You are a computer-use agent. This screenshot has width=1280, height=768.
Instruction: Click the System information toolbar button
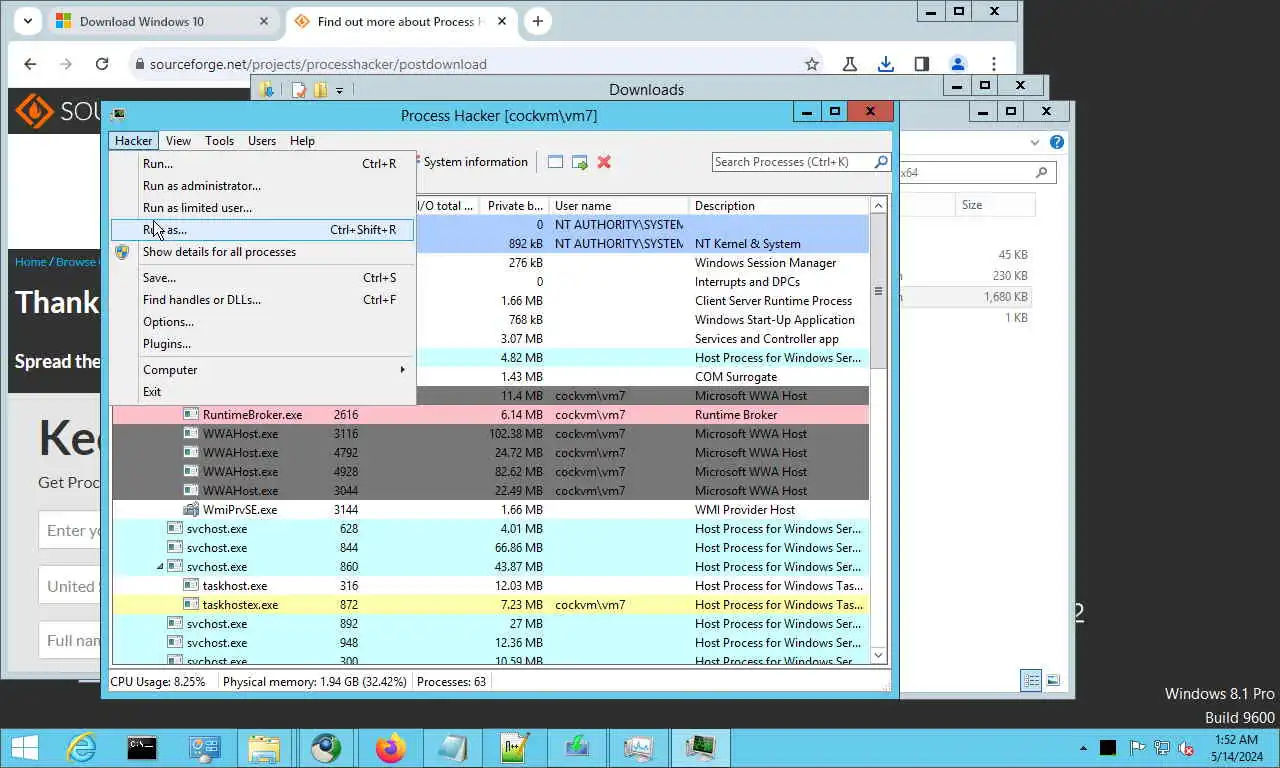point(475,162)
